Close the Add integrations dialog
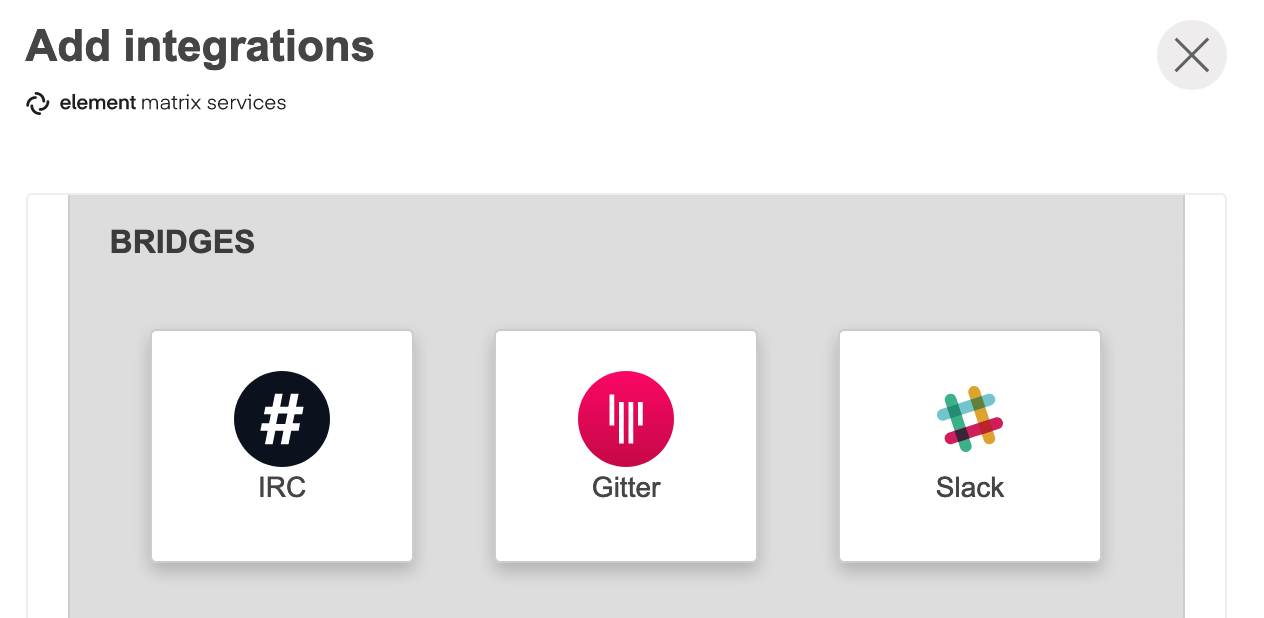This screenshot has height=618, width=1264. click(x=1192, y=55)
